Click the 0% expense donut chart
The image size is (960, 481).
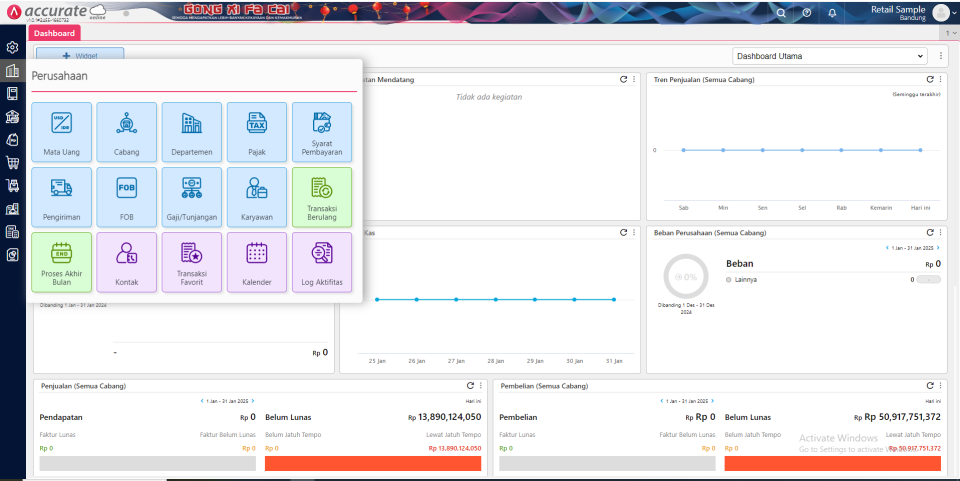tap(686, 277)
